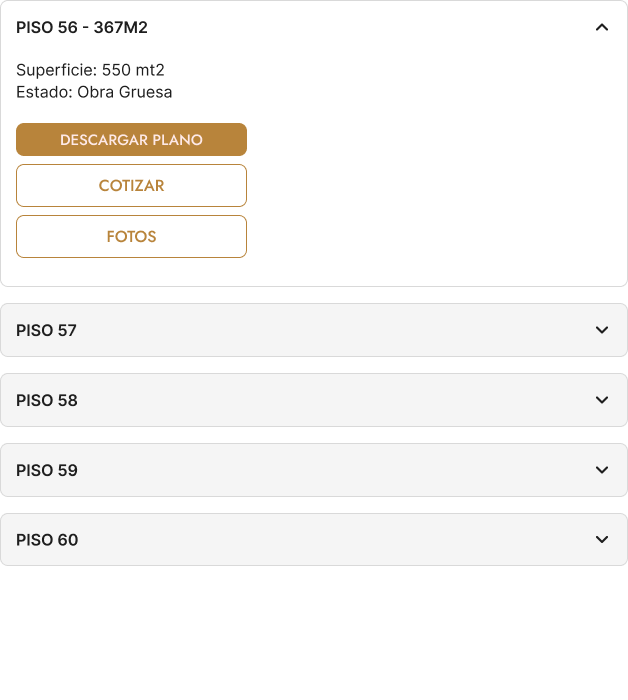Image resolution: width=628 pixels, height=700 pixels.
Task: Click the down chevron on PISO 58
Action: [602, 400]
